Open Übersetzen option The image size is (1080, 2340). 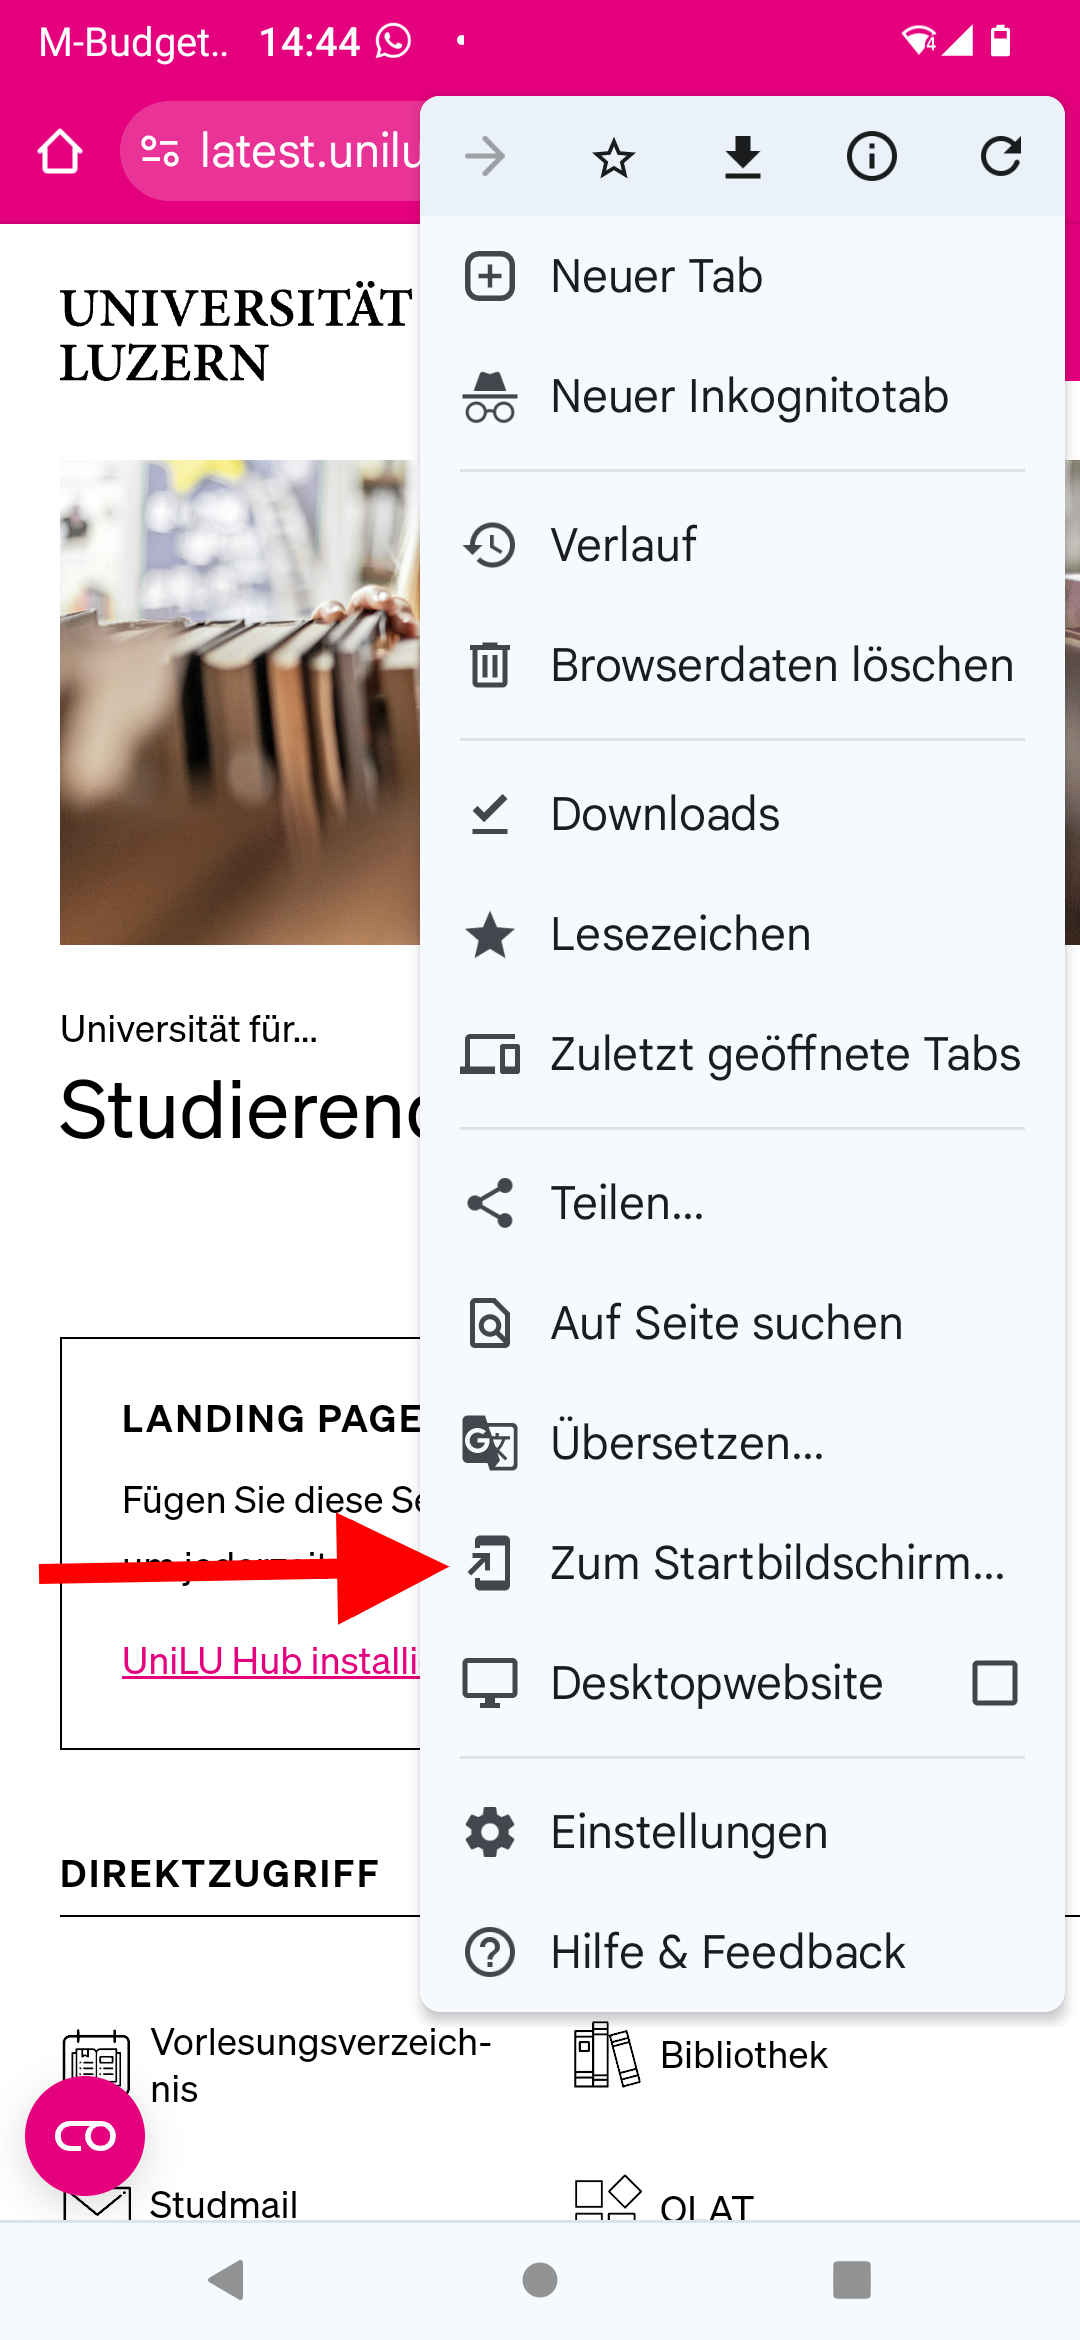click(x=742, y=1443)
